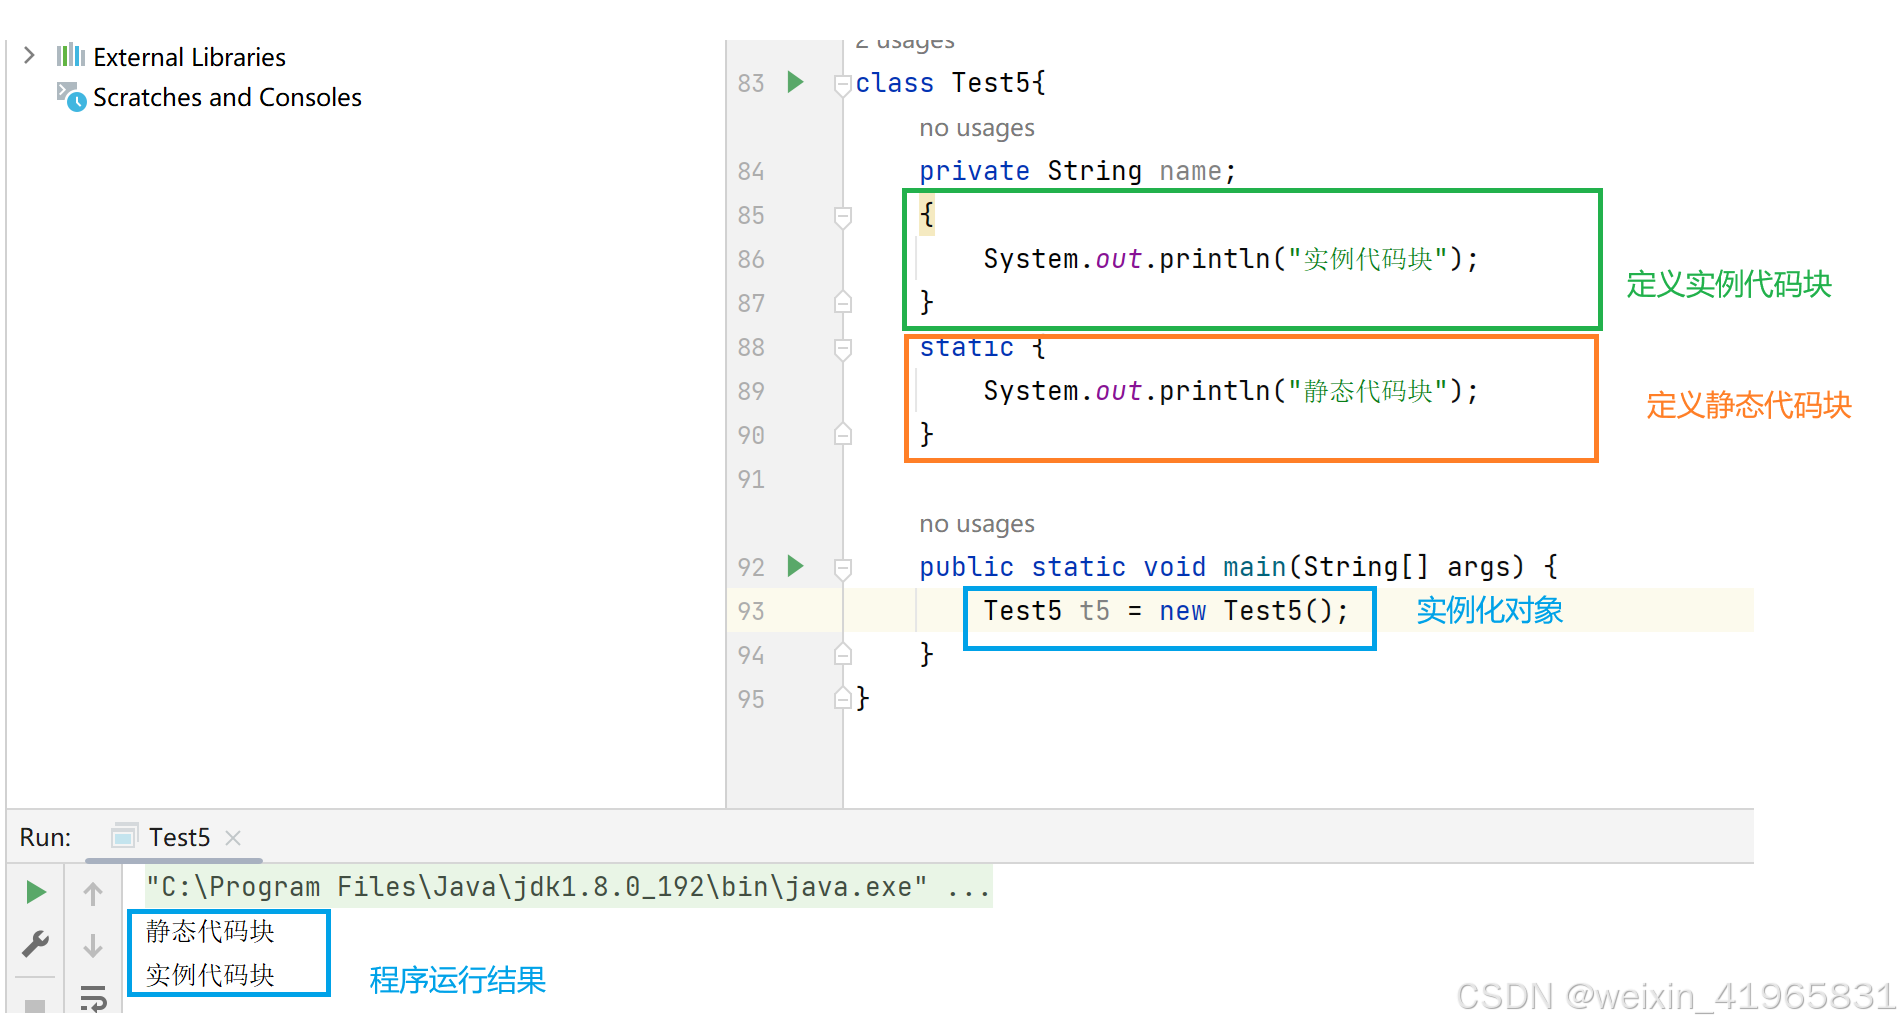Click println("静态代码块") code on line 89
This screenshot has width=1901, height=1028.
pos(1230,391)
